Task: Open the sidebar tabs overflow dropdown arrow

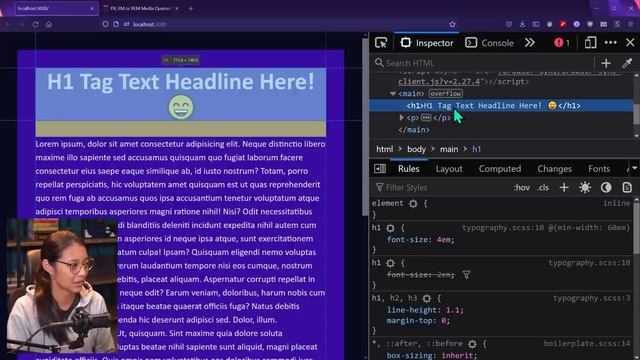Action: pyautogui.click(x=635, y=168)
